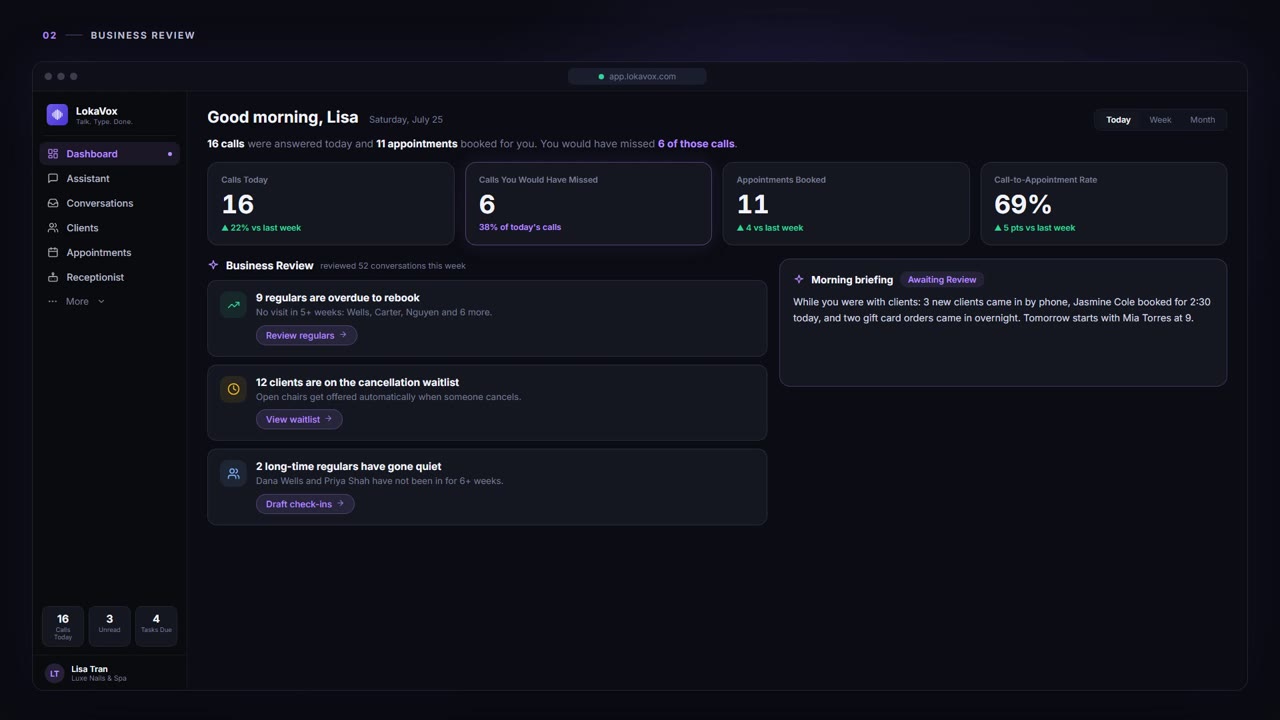Click the app.lokavox.com address bar
Screen dimensions: 1280x720
point(637,76)
